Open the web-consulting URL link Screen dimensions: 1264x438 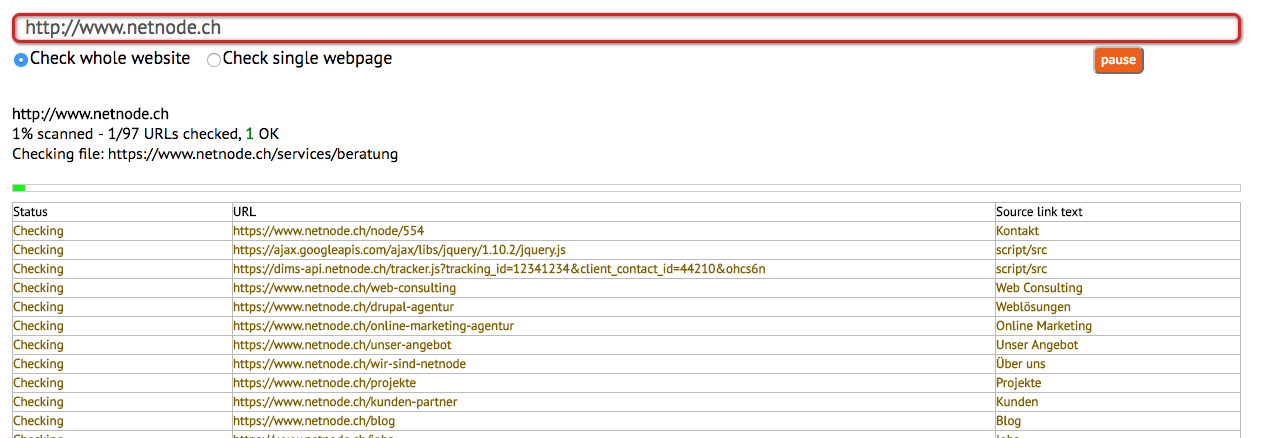click(x=344, y=288)
